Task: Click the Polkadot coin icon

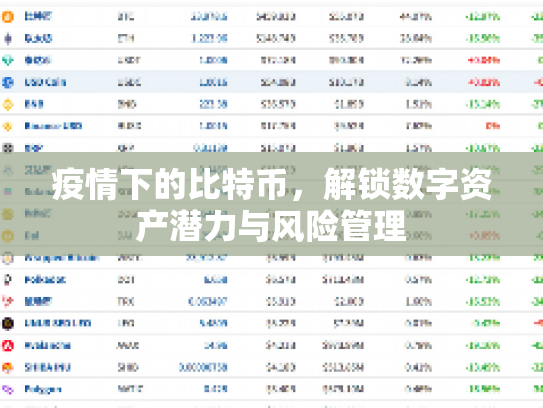Action: tap(8, 280)
